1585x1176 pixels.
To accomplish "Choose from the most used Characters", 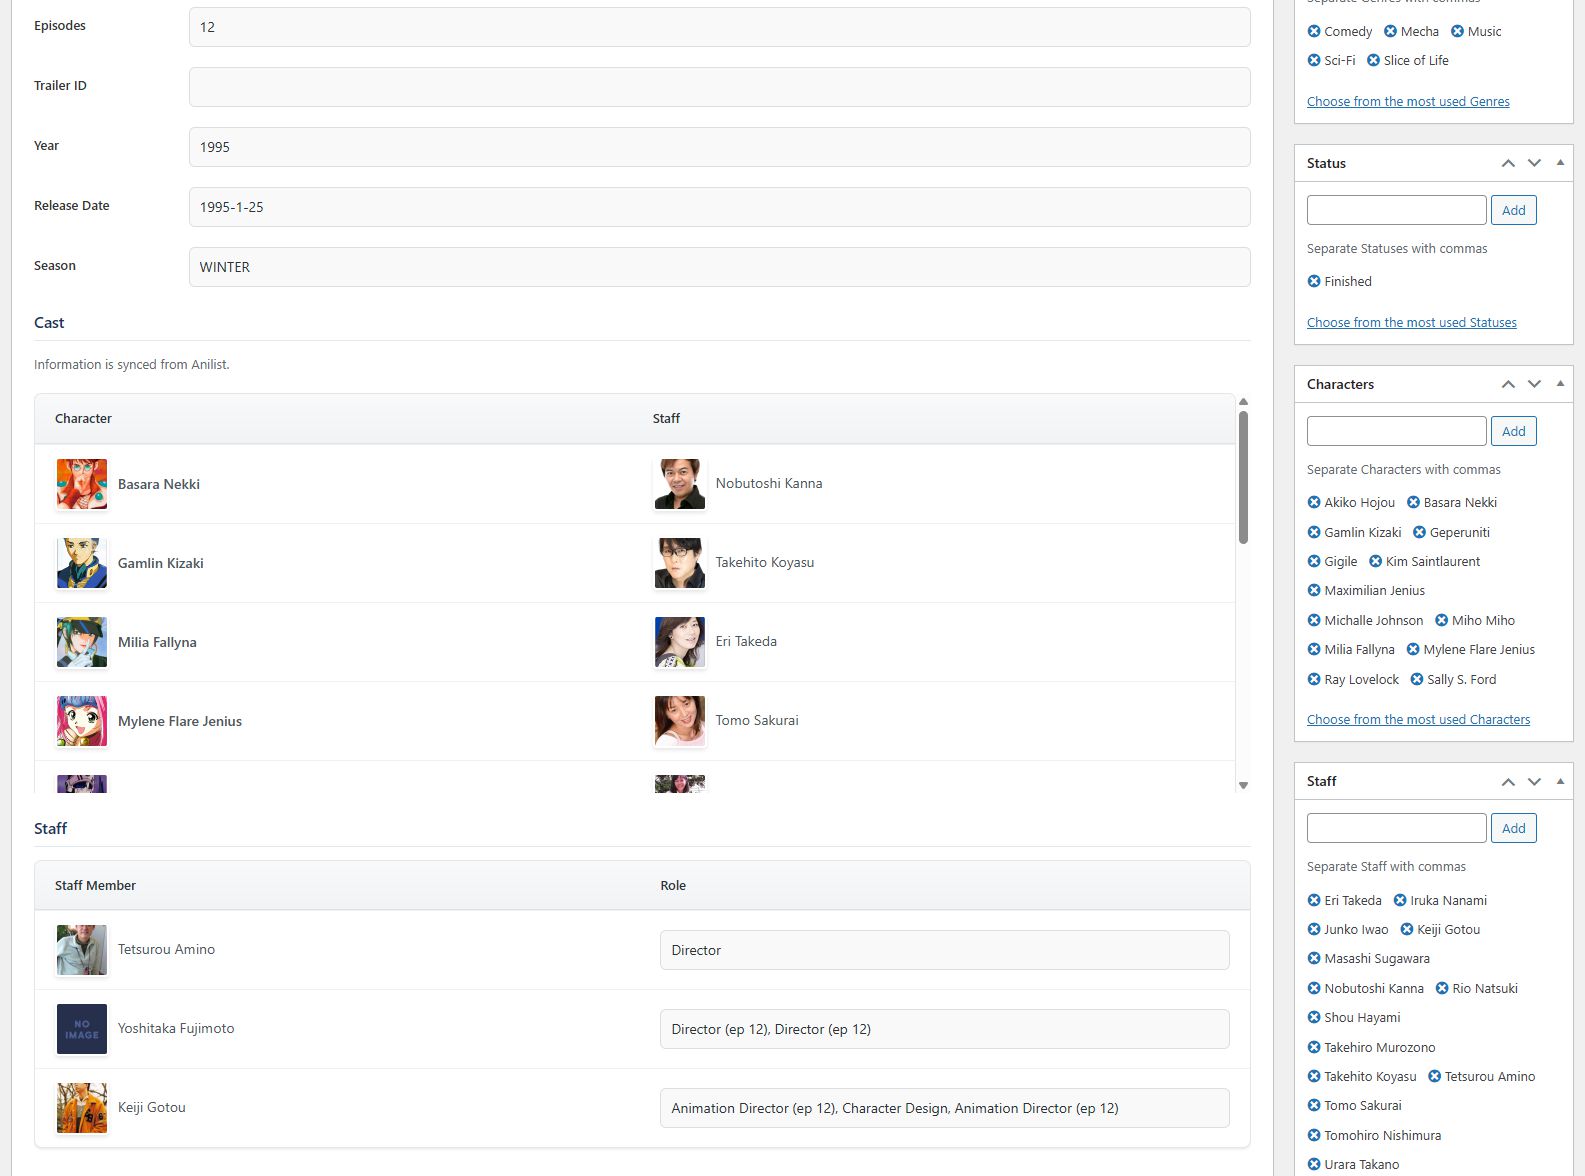I will coord(1418,719).
